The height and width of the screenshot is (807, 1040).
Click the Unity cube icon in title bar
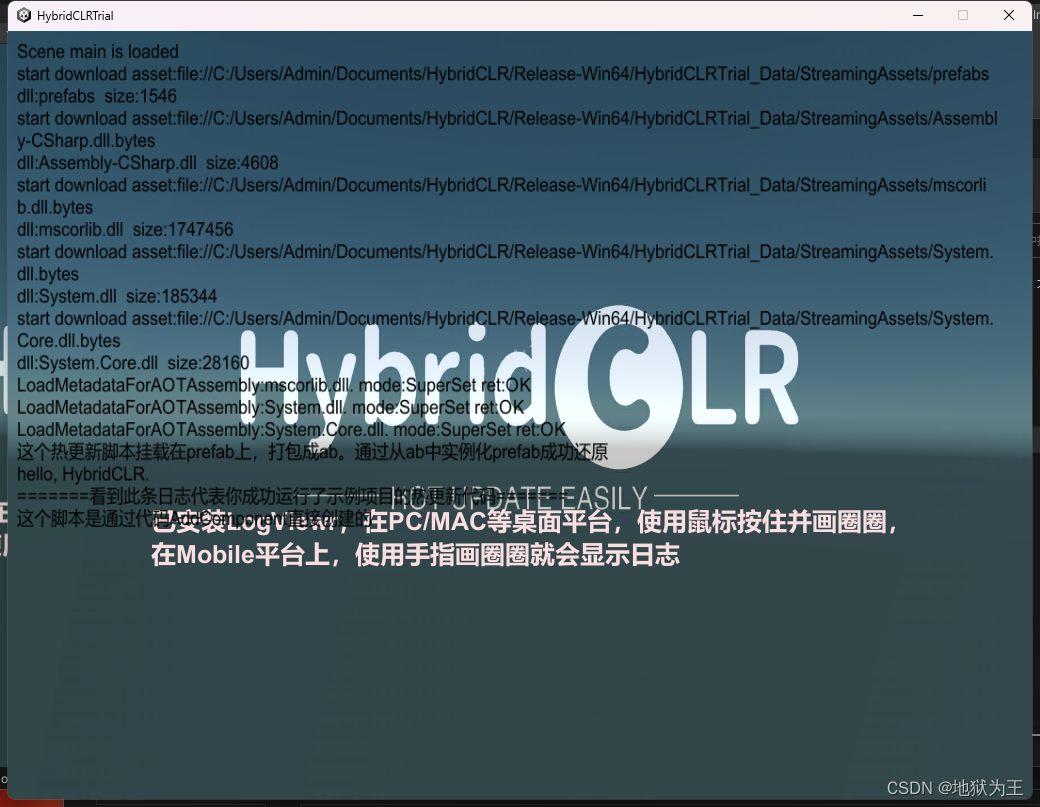22,15
